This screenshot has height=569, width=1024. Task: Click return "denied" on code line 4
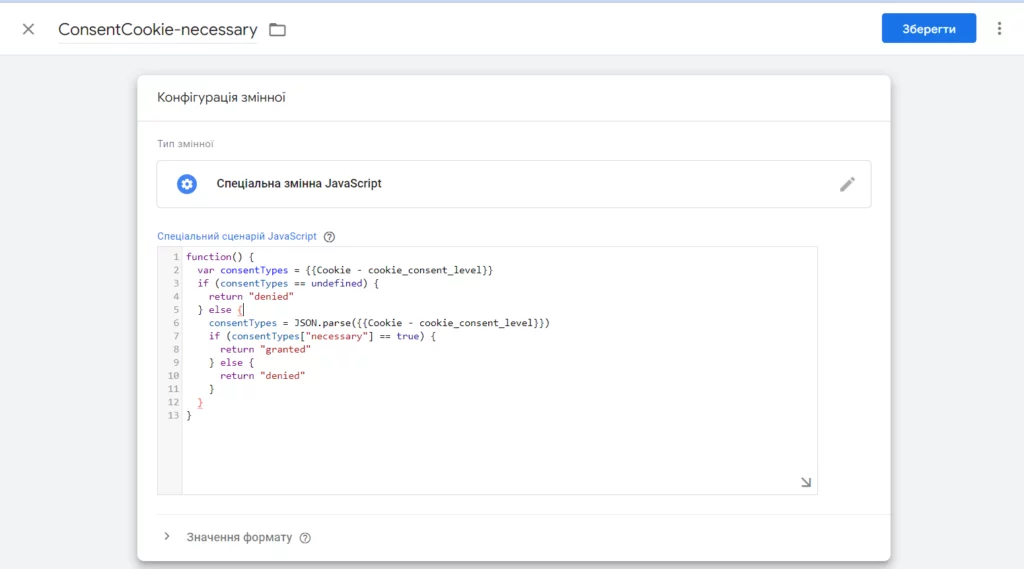click(251, 297)
